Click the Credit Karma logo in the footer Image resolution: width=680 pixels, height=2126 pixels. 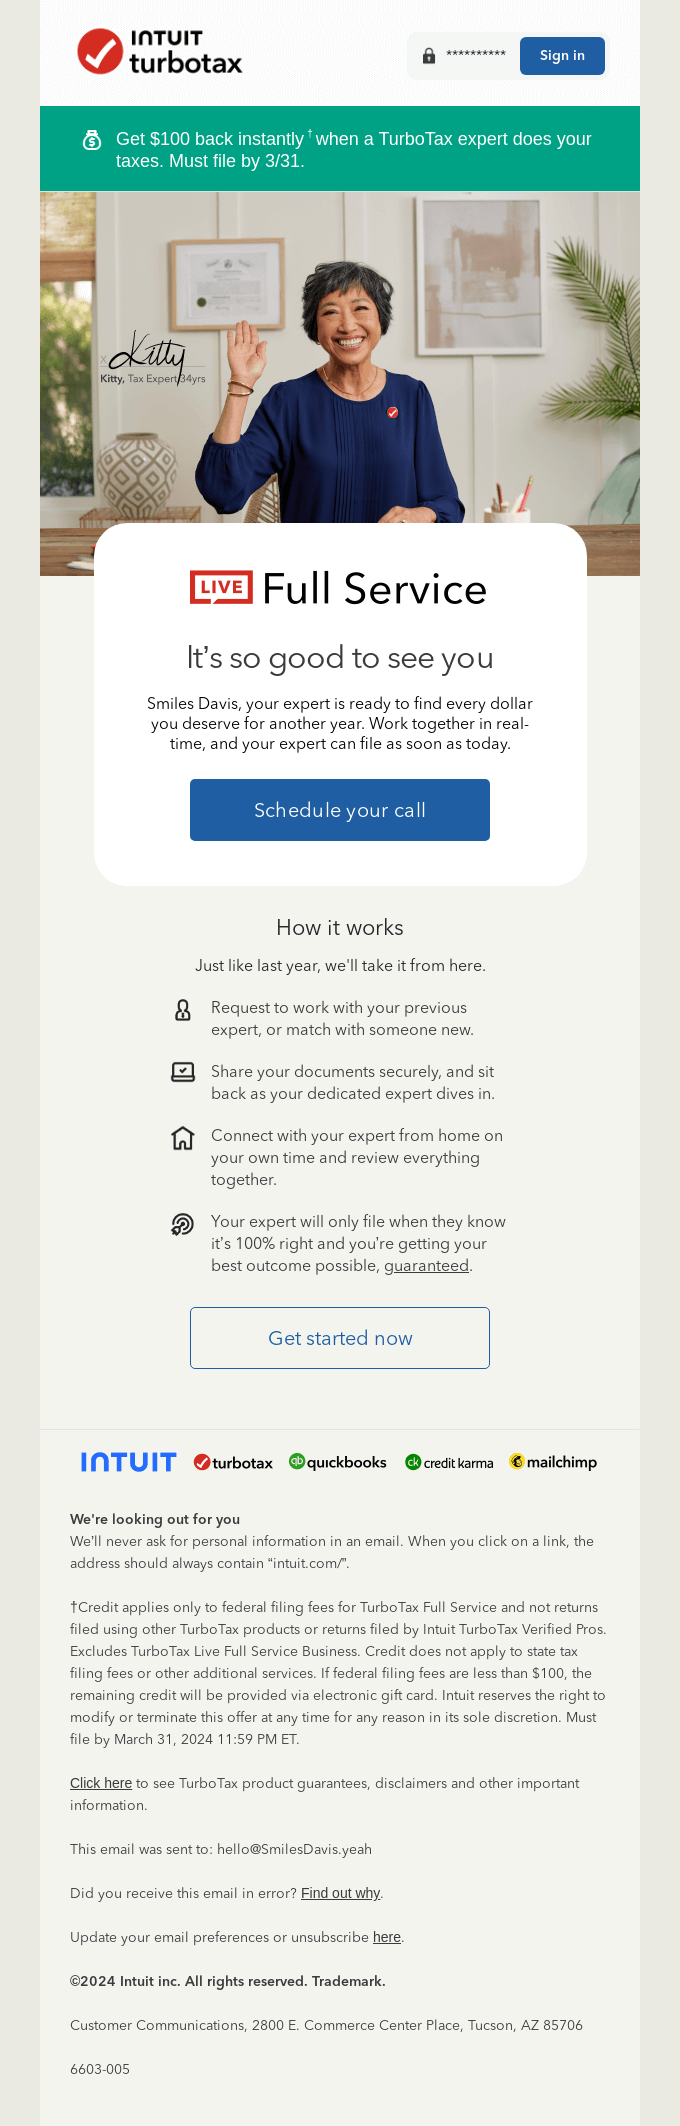(x=448, y=1462)
